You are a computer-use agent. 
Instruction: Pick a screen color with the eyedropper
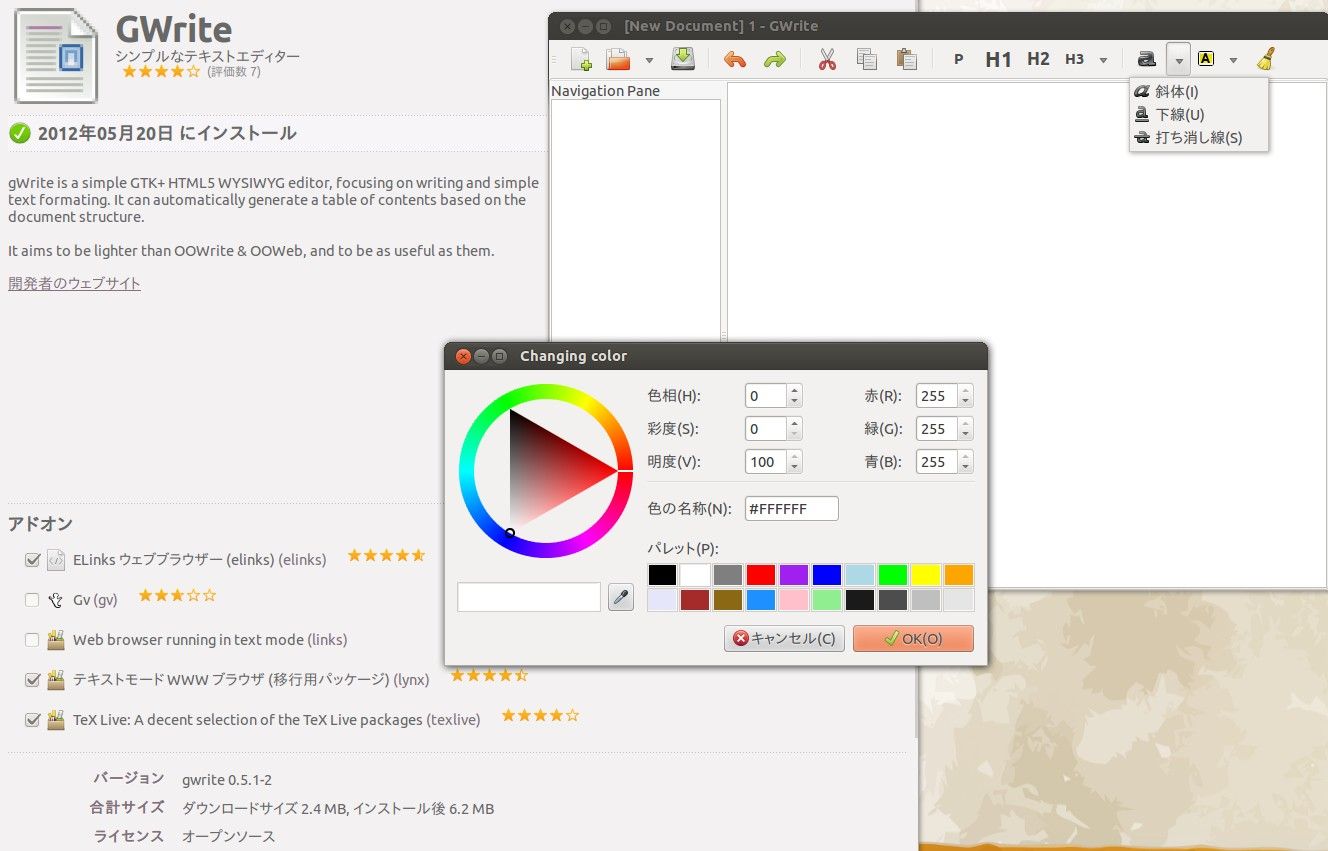pyautogui.click(x=621, y=598)
